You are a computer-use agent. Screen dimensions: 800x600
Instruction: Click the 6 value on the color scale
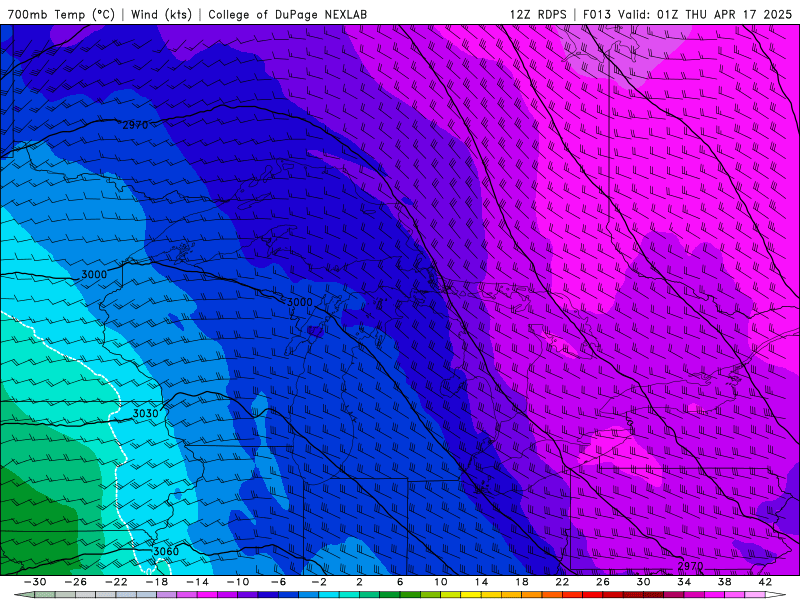point(400,582)
